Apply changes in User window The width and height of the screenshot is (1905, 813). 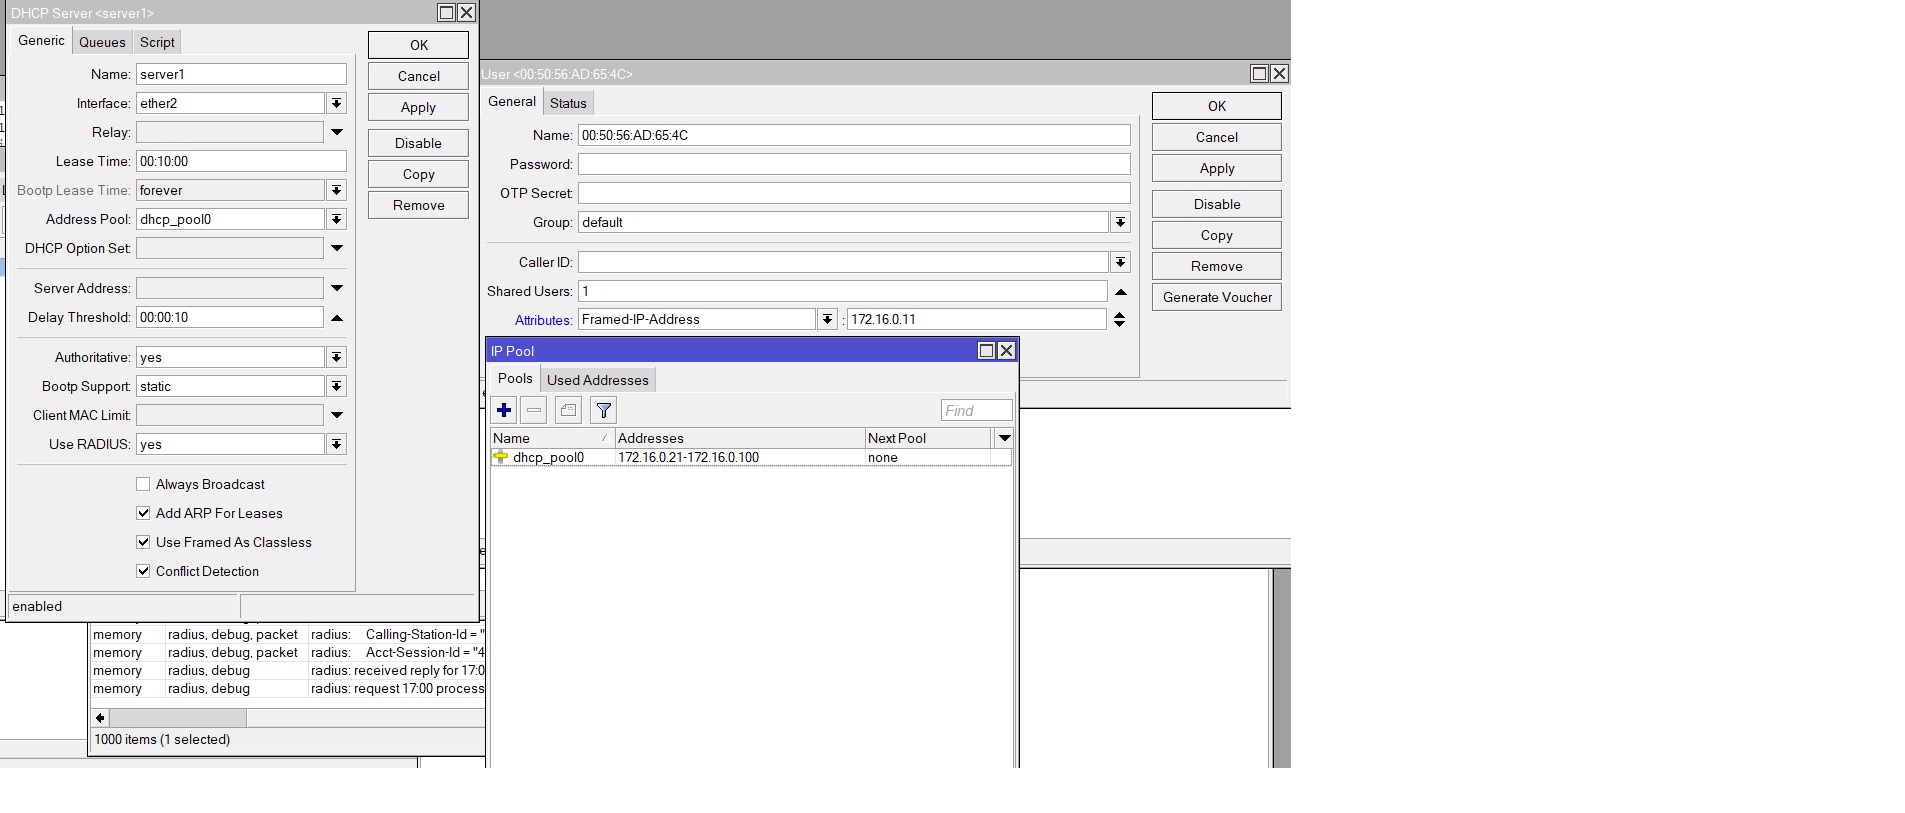[x=1216, y=168]
